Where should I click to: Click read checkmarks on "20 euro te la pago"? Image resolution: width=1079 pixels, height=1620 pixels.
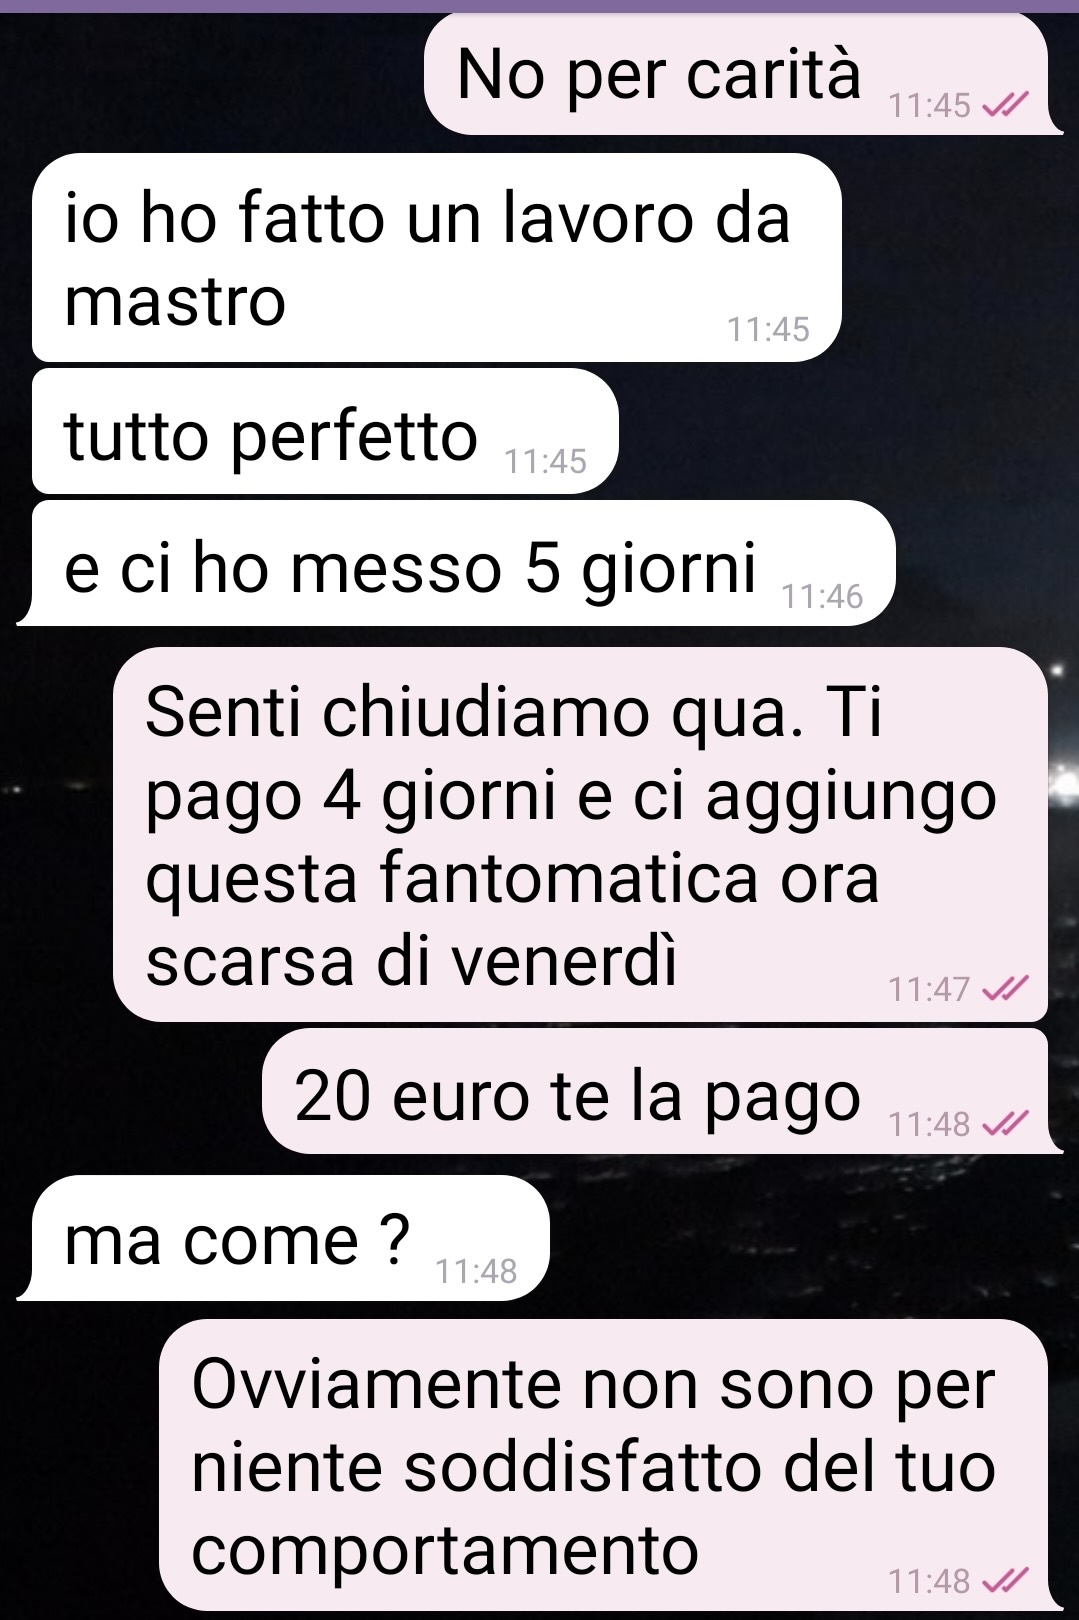[x=1006, y=1124]
